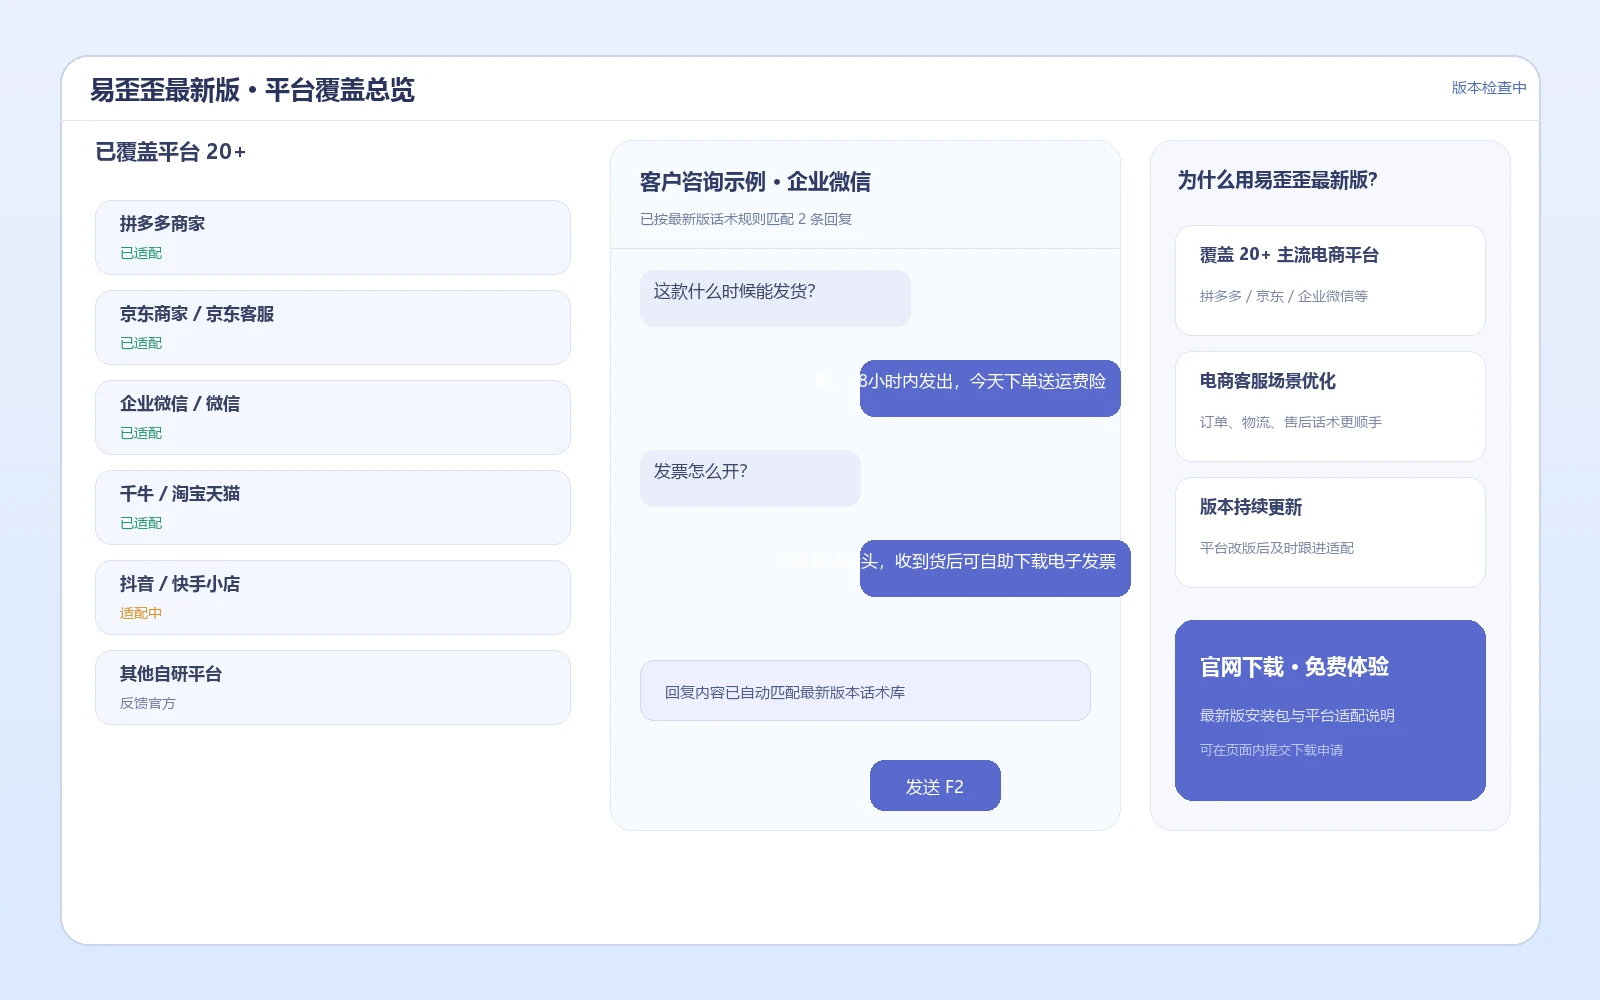Click the 版本检查中 status link
This screenshot has width=1600, height=1000.
1489,88
